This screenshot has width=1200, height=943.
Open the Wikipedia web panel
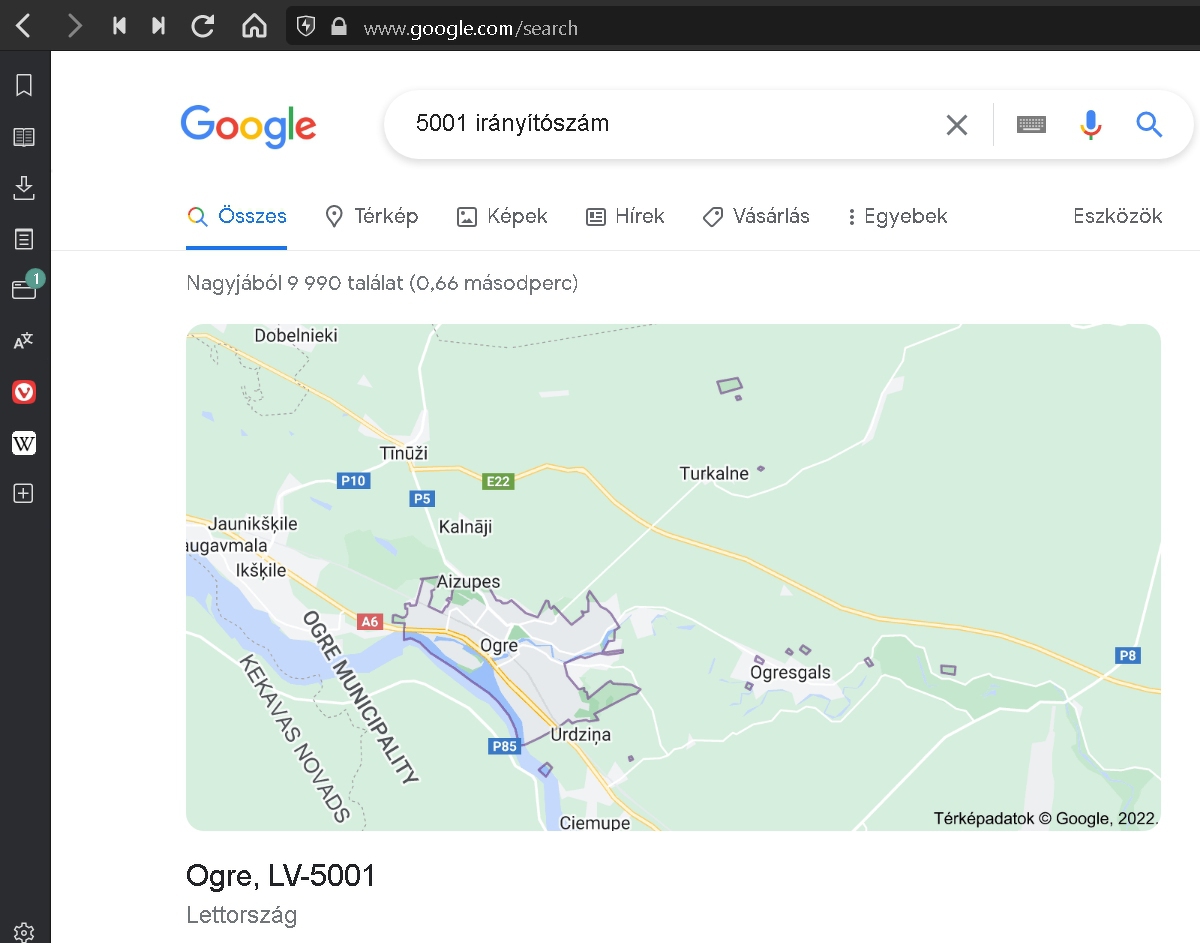(x=24, y=442)
